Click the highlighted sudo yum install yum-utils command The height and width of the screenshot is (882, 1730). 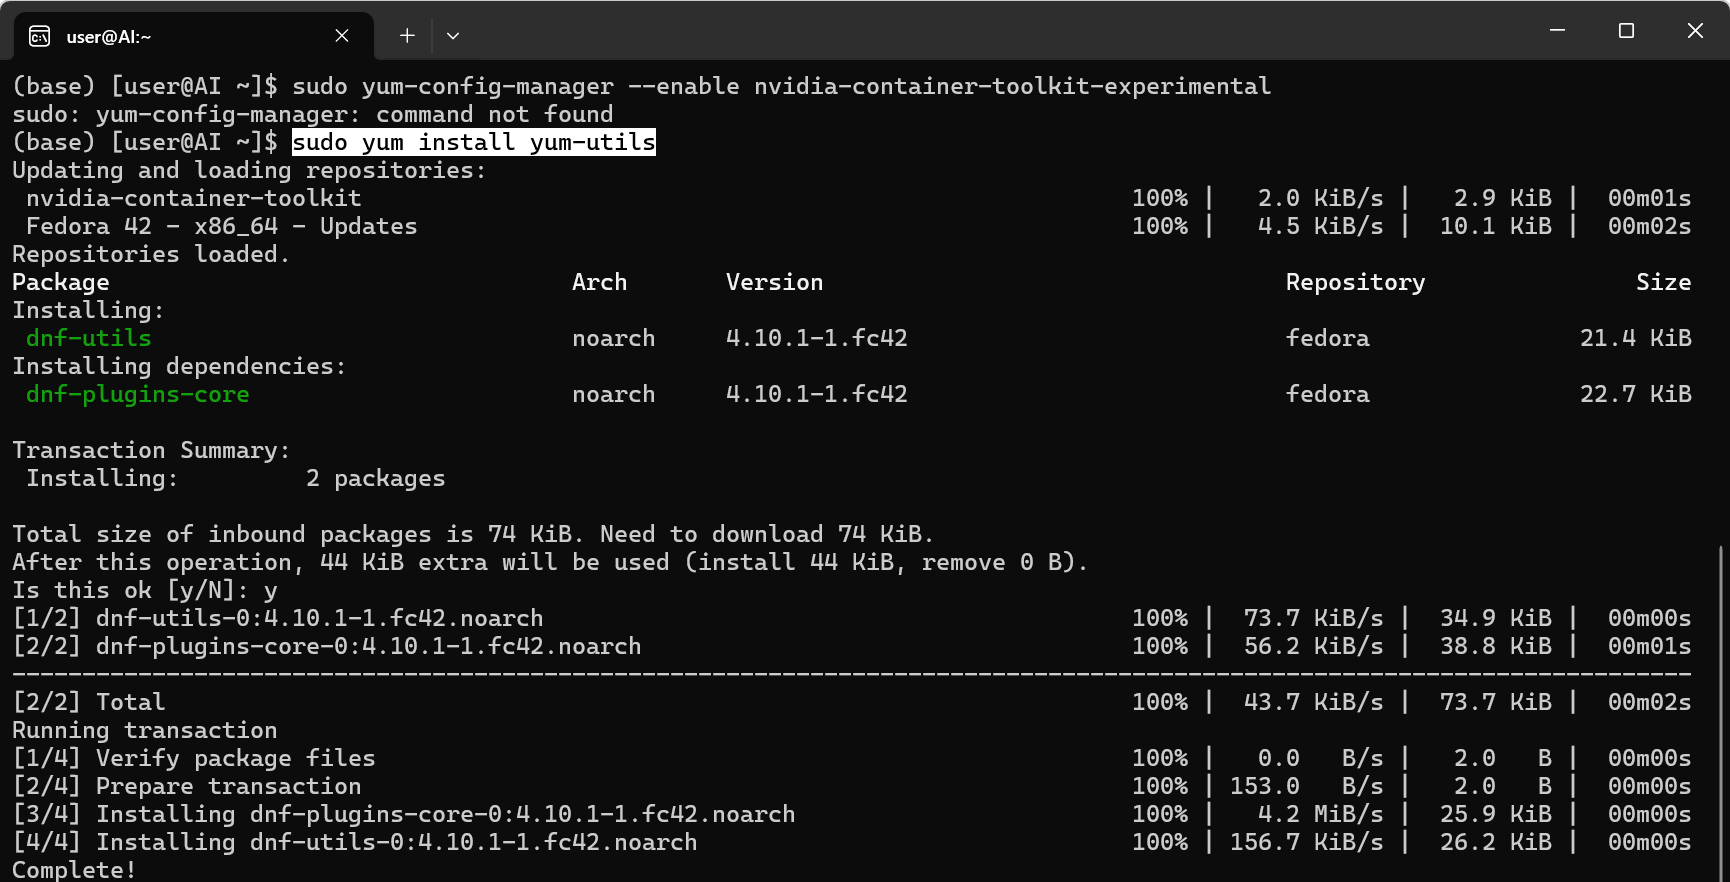click(473, 142)
